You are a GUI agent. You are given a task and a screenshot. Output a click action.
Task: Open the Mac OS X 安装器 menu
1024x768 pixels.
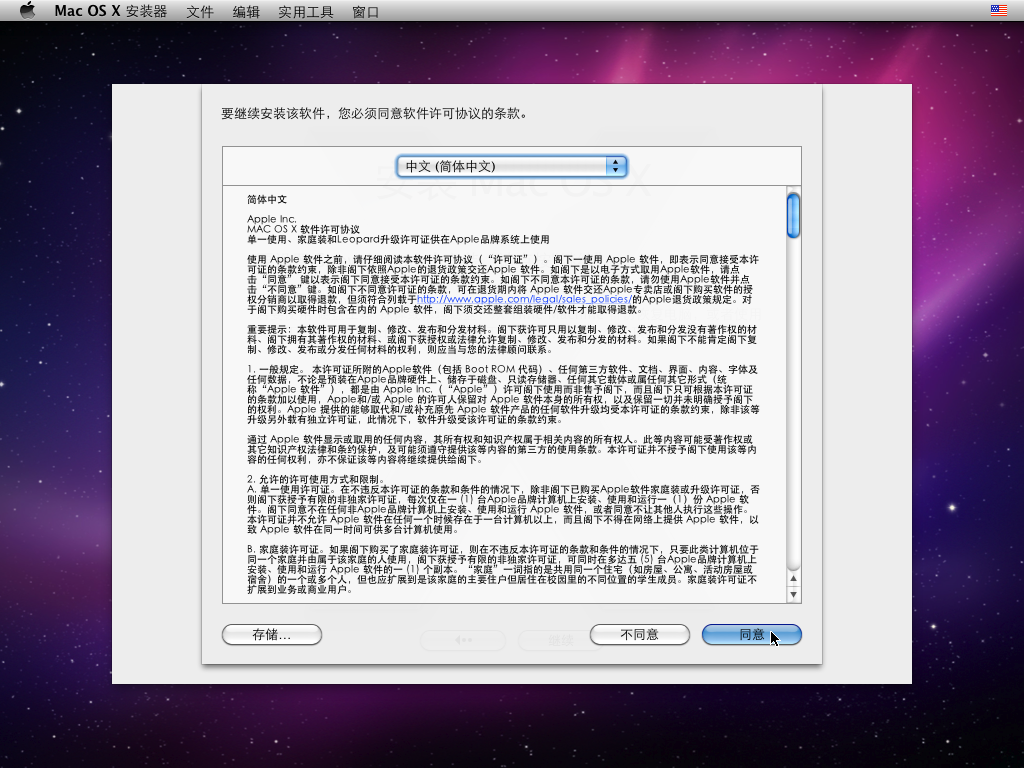pyautogui.click(x=110, y=11)
